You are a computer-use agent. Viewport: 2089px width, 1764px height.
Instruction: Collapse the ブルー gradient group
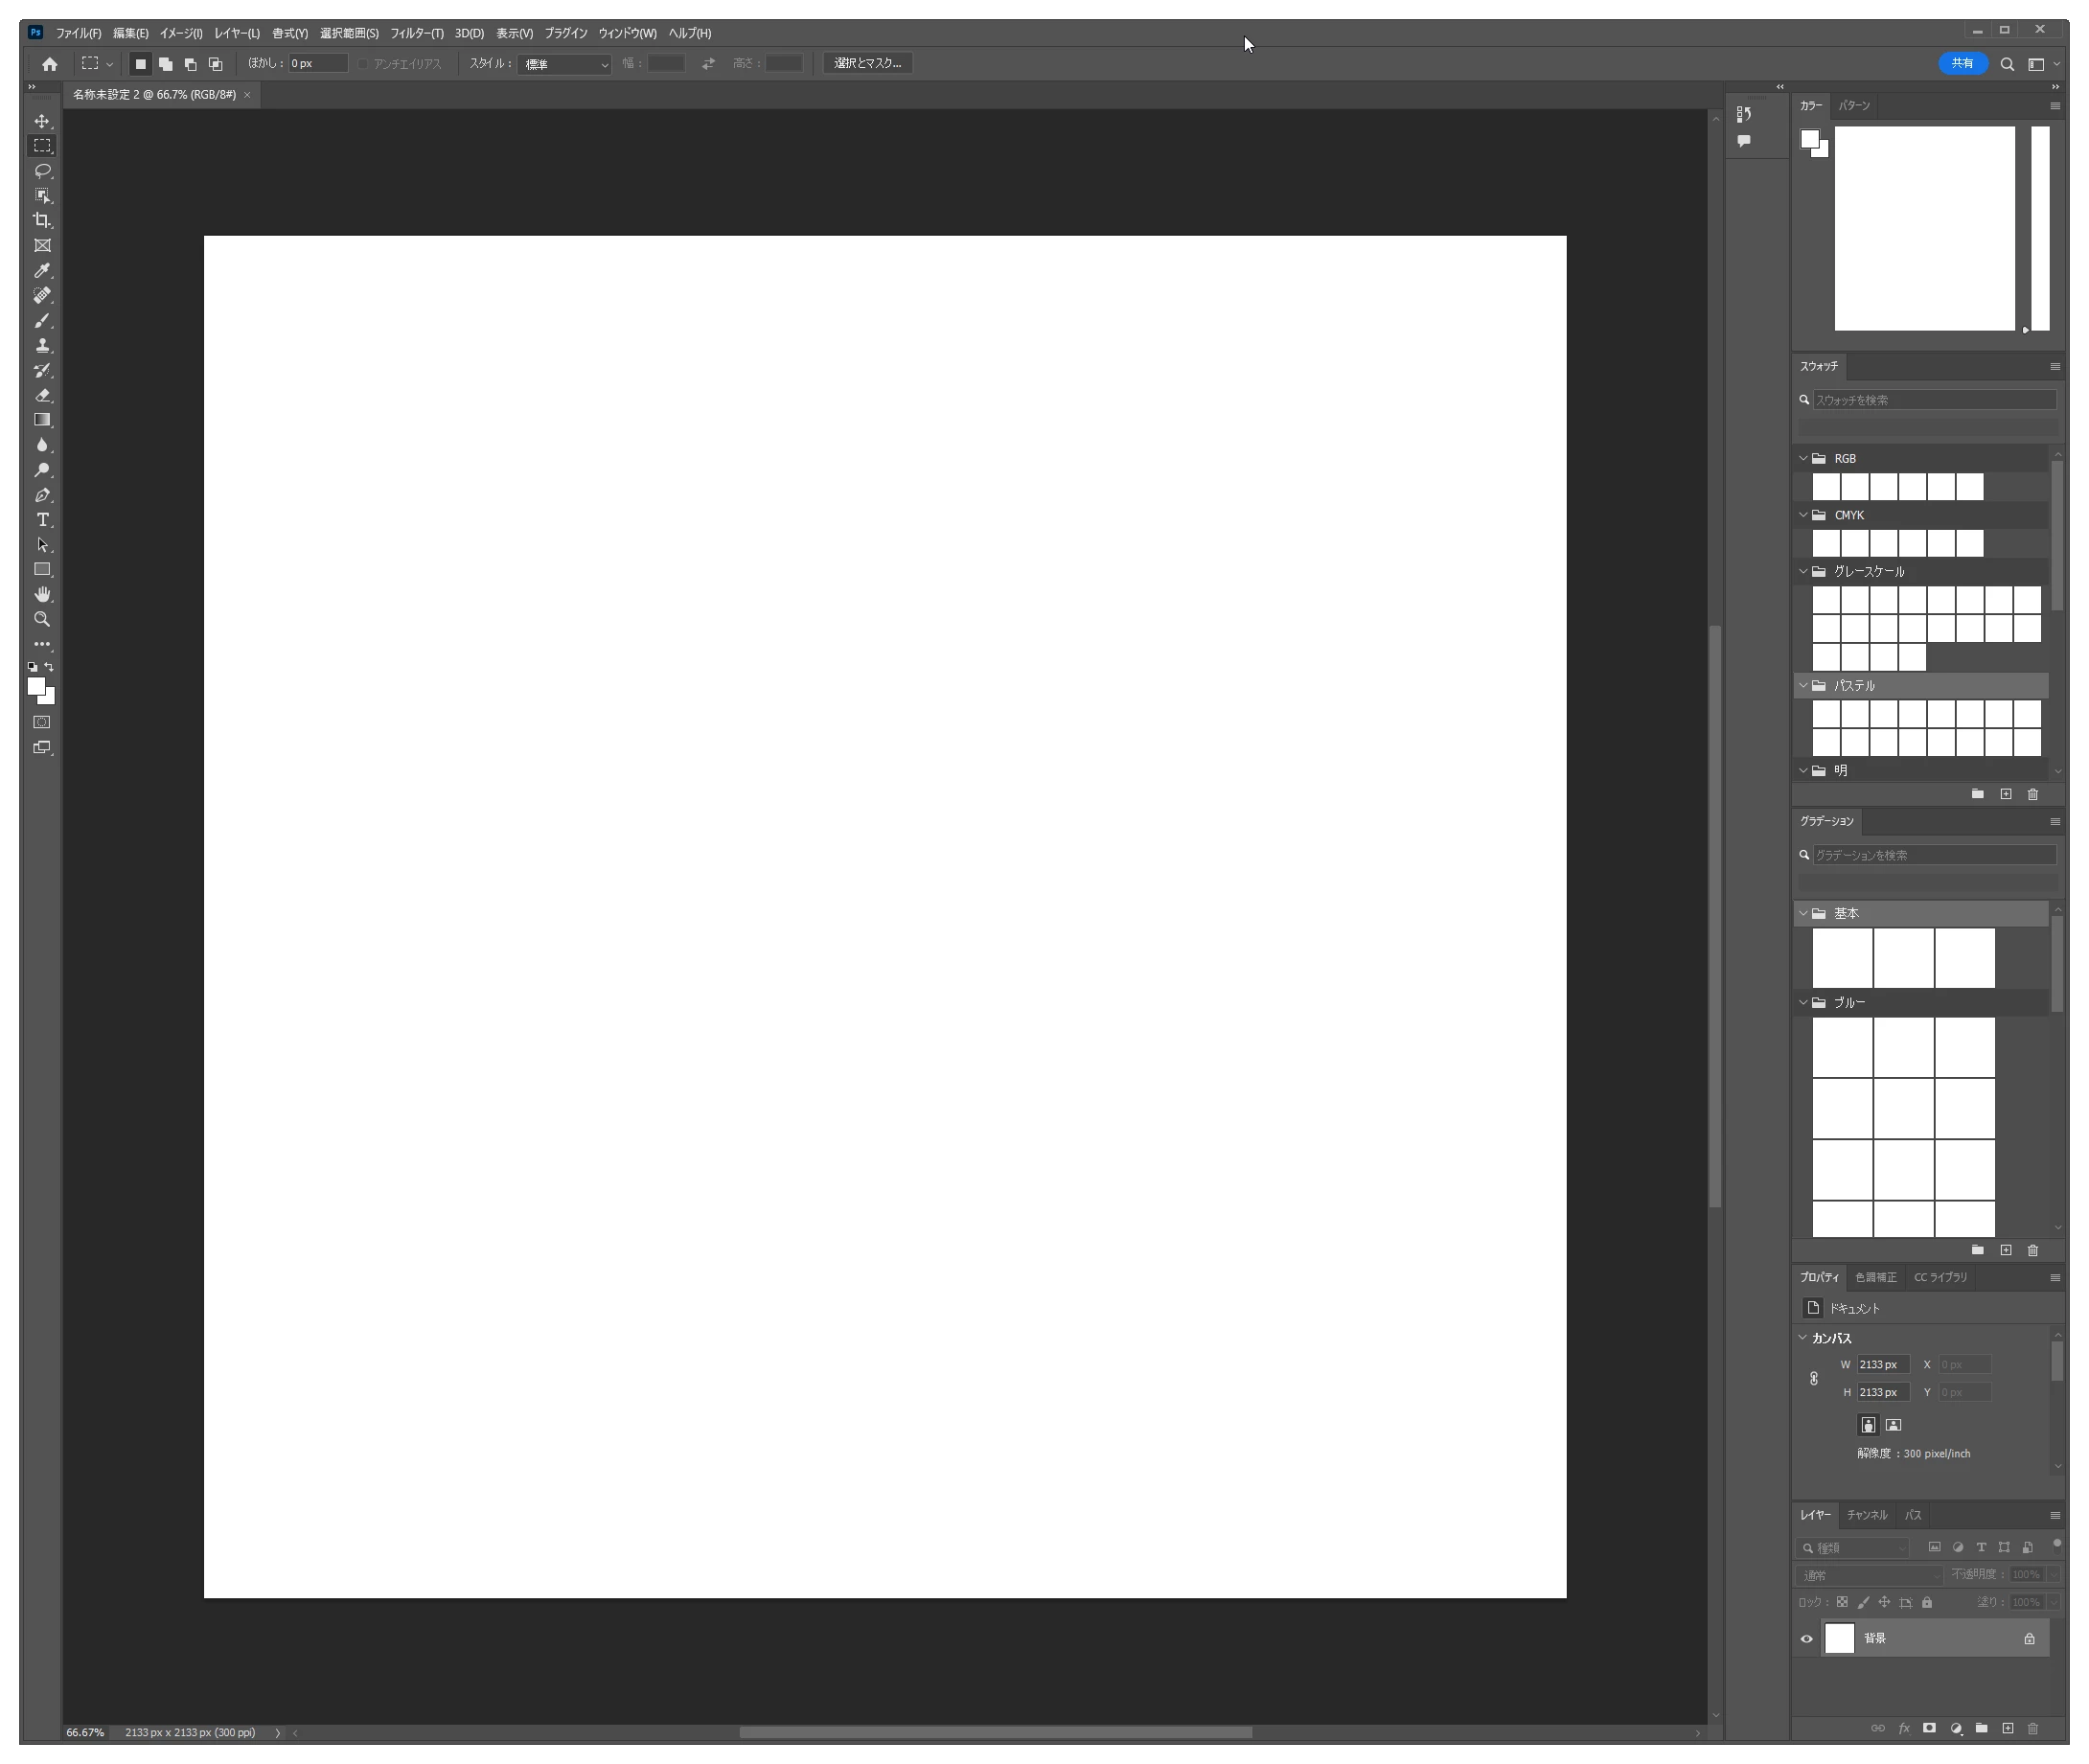[1803, 1003]
